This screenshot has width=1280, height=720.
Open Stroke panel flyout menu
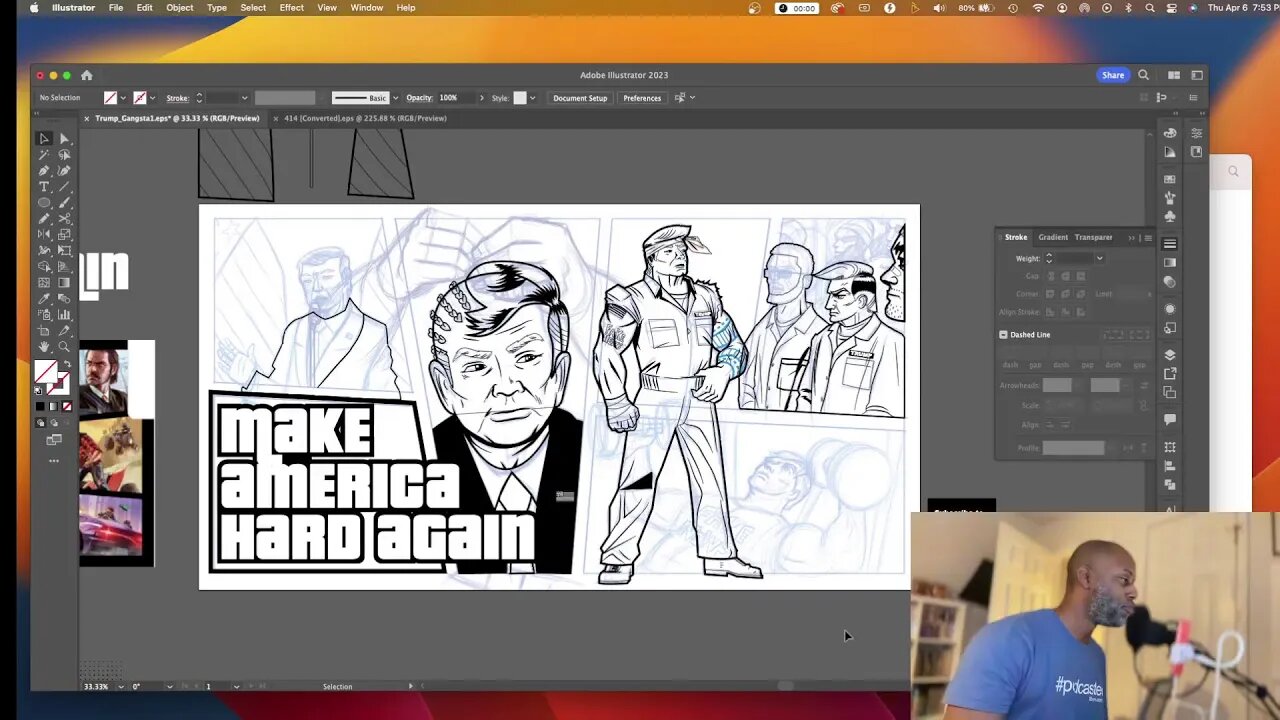coord(1148,238)
